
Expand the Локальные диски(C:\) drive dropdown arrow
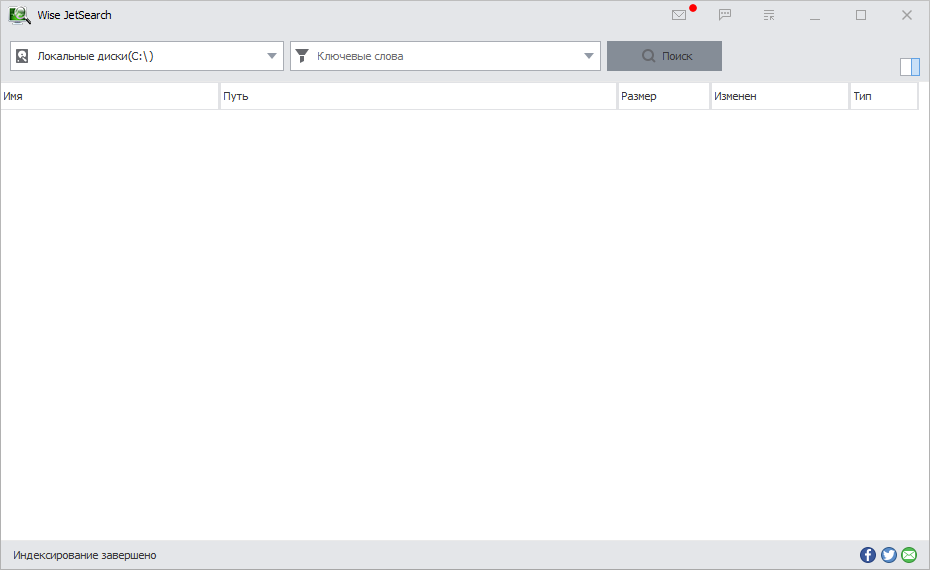point(272,56)
